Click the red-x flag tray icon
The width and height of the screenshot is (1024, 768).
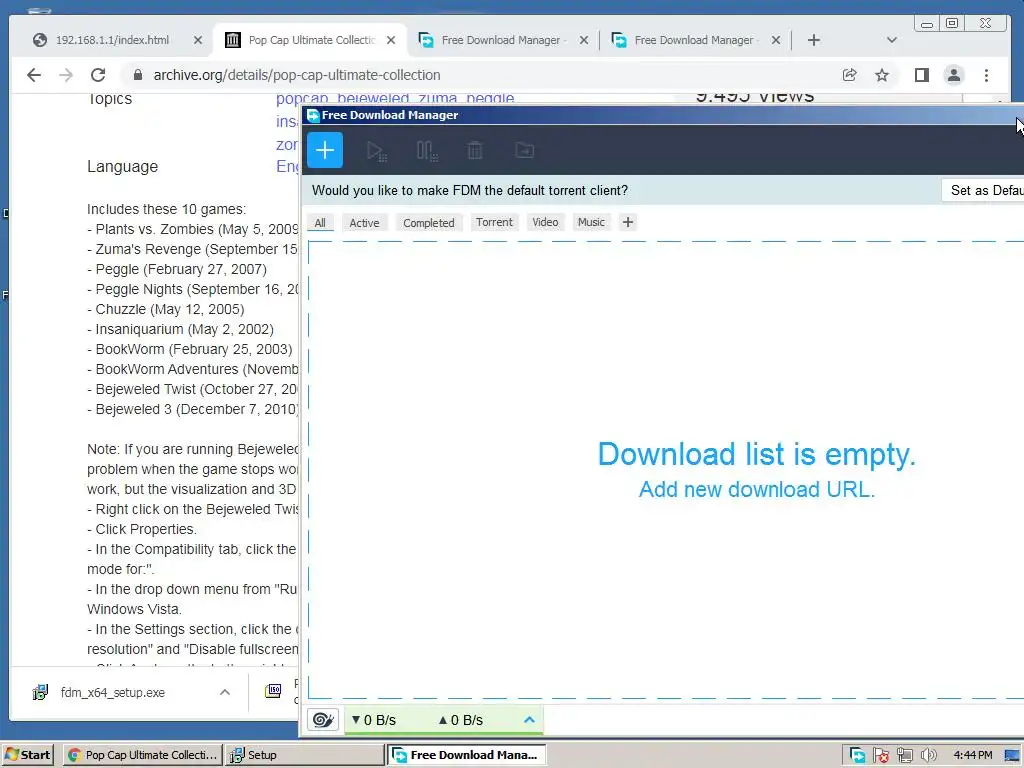click(x=880, y=755)
